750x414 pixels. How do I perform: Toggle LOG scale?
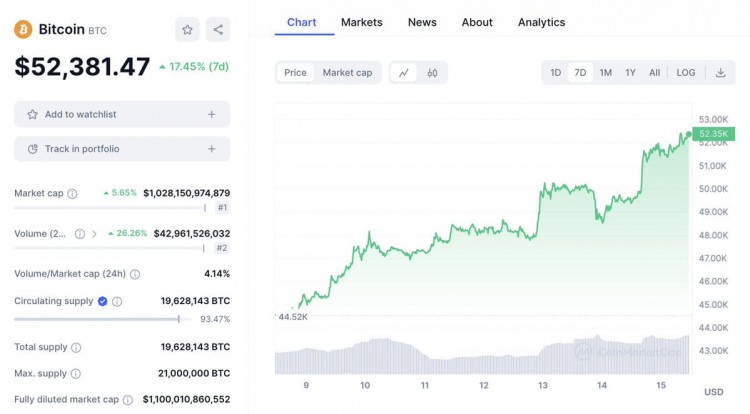point(685,73)
